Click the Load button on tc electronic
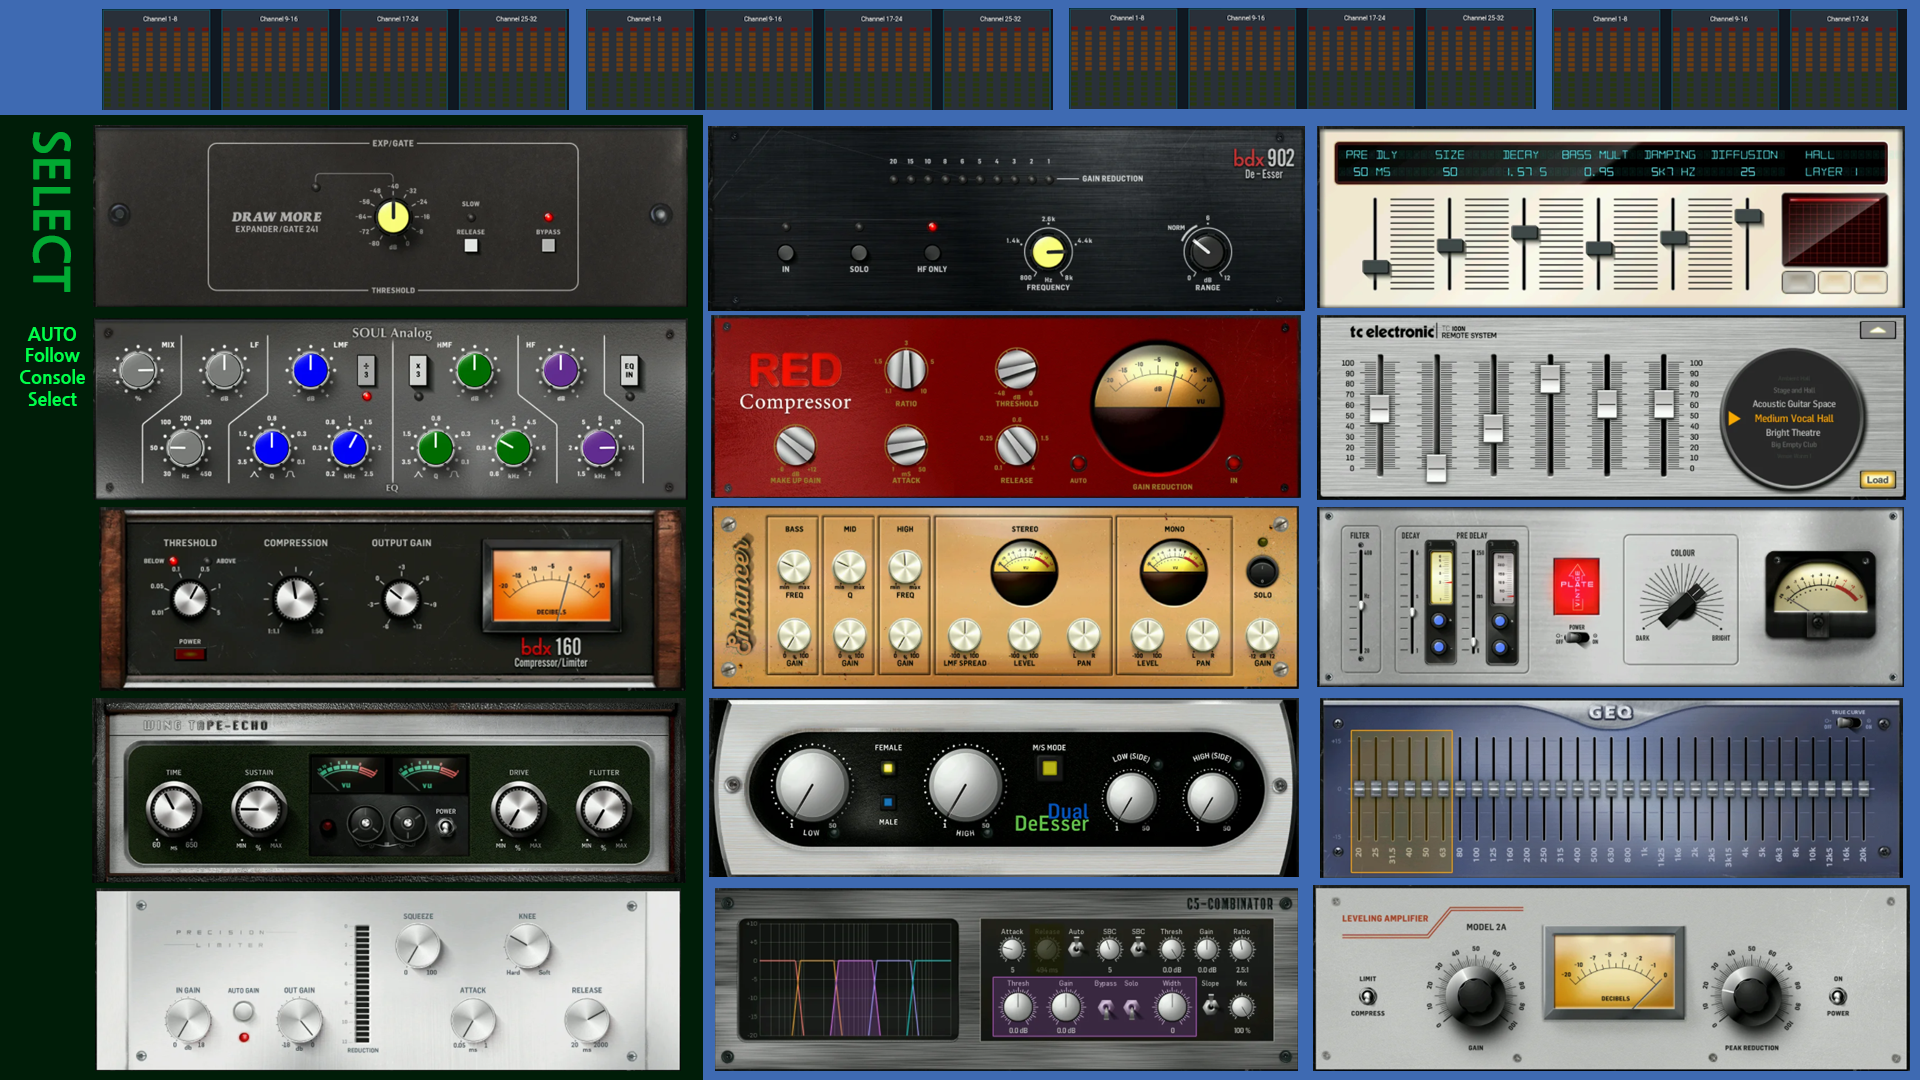 [x=1877, y=480]
